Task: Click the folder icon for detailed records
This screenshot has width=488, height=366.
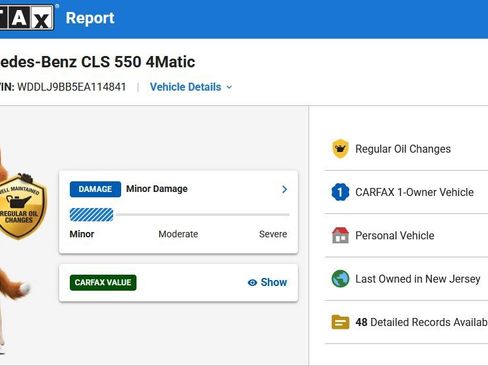Action: click(x=340, y=322)
